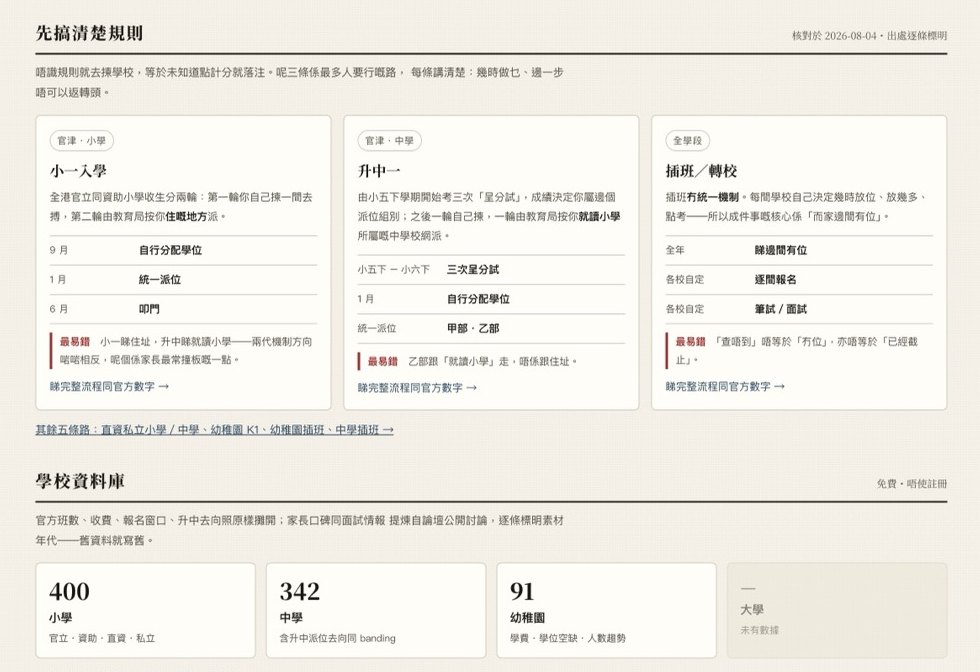Click the 官立 · 資助 · 直資 · 私立 caption
980x672 pixels.
coord(102,638)
